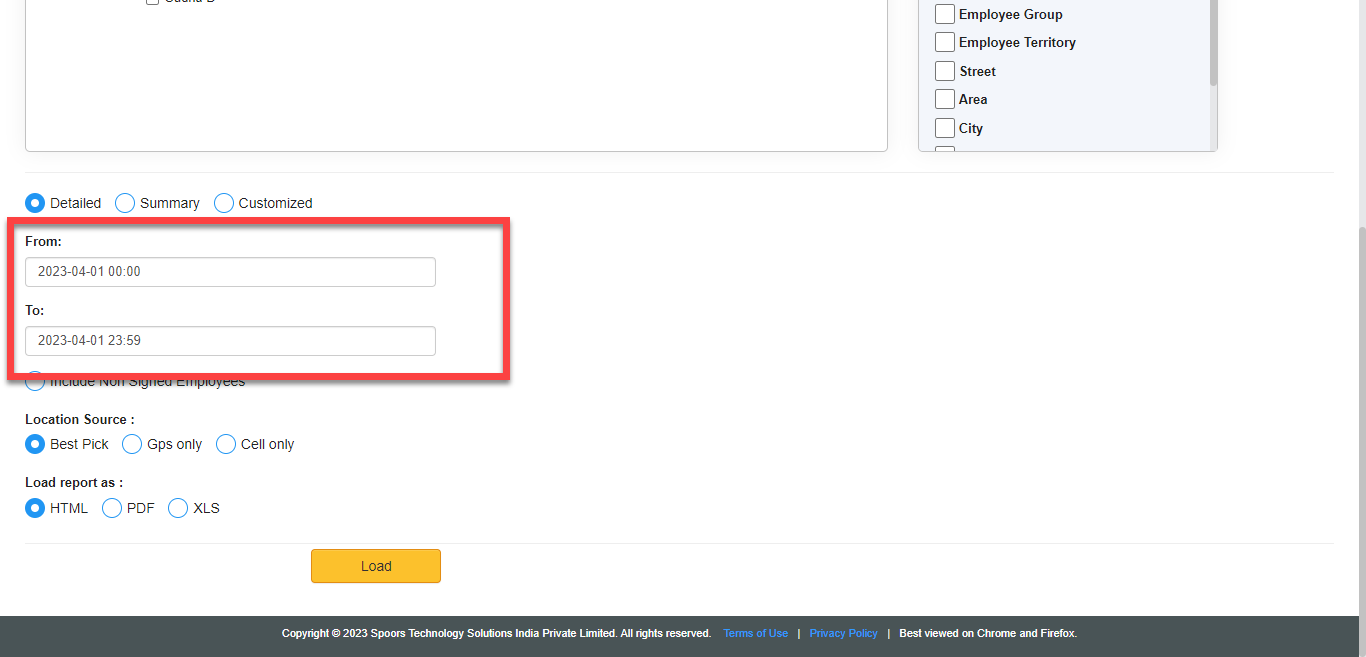The height and width of the screenshot is (657, 1366).
Task: Click the field list panel scrollbar
Action: pos(1213,45)
